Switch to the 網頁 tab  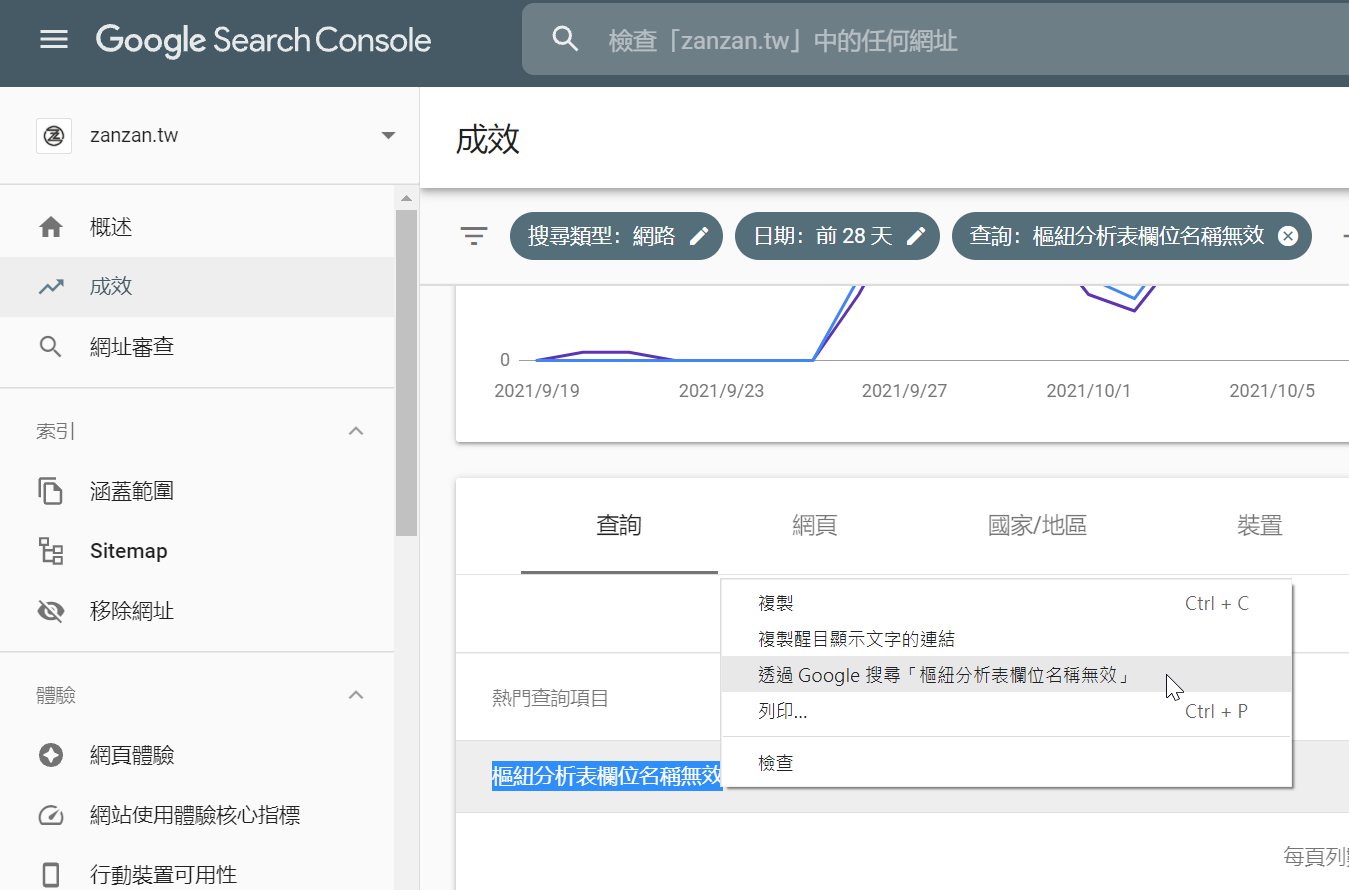pyautogui.click(x=815, y=526)
